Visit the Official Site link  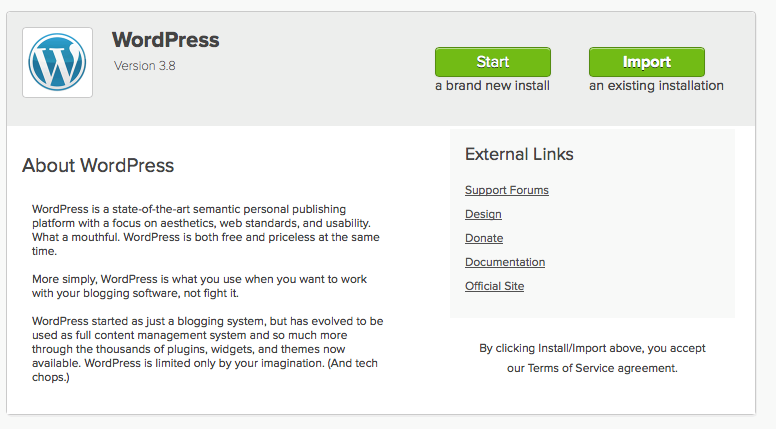(494, 286)
